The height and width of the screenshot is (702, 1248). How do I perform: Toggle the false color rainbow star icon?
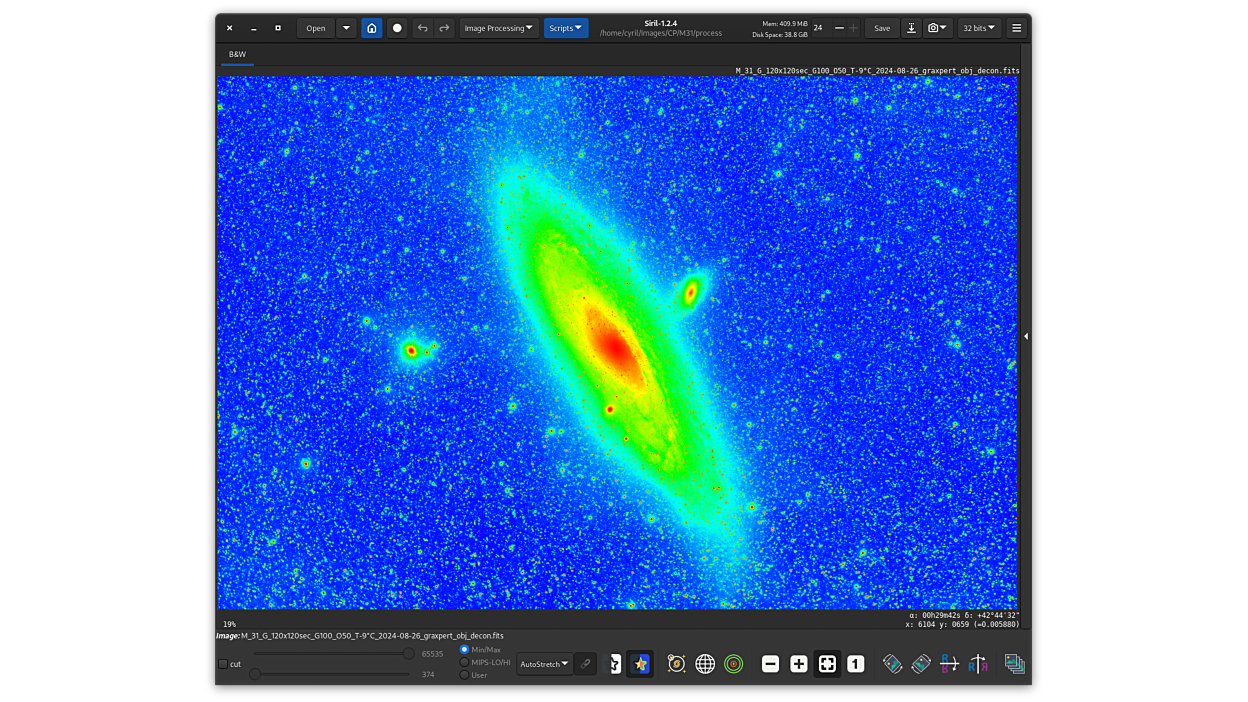641,664
